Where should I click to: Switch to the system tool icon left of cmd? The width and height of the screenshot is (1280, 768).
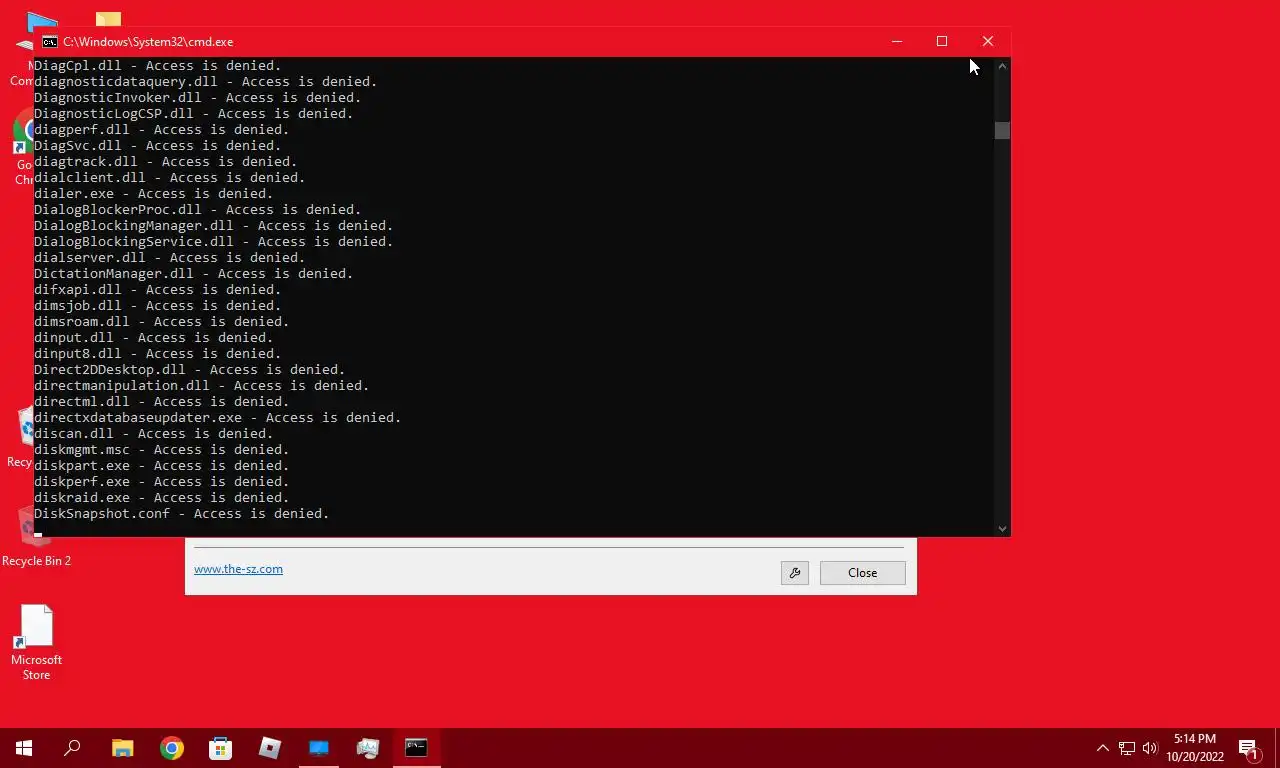pos(368,748)
